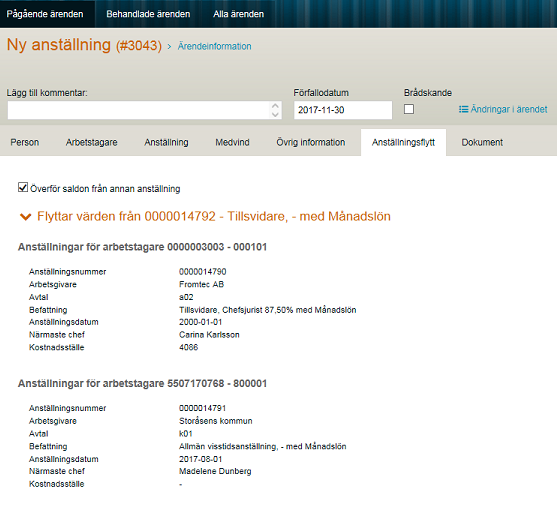Open the Medvind tab
The height and width of the screenshot is (505, 557).
[x=232, y=142]
